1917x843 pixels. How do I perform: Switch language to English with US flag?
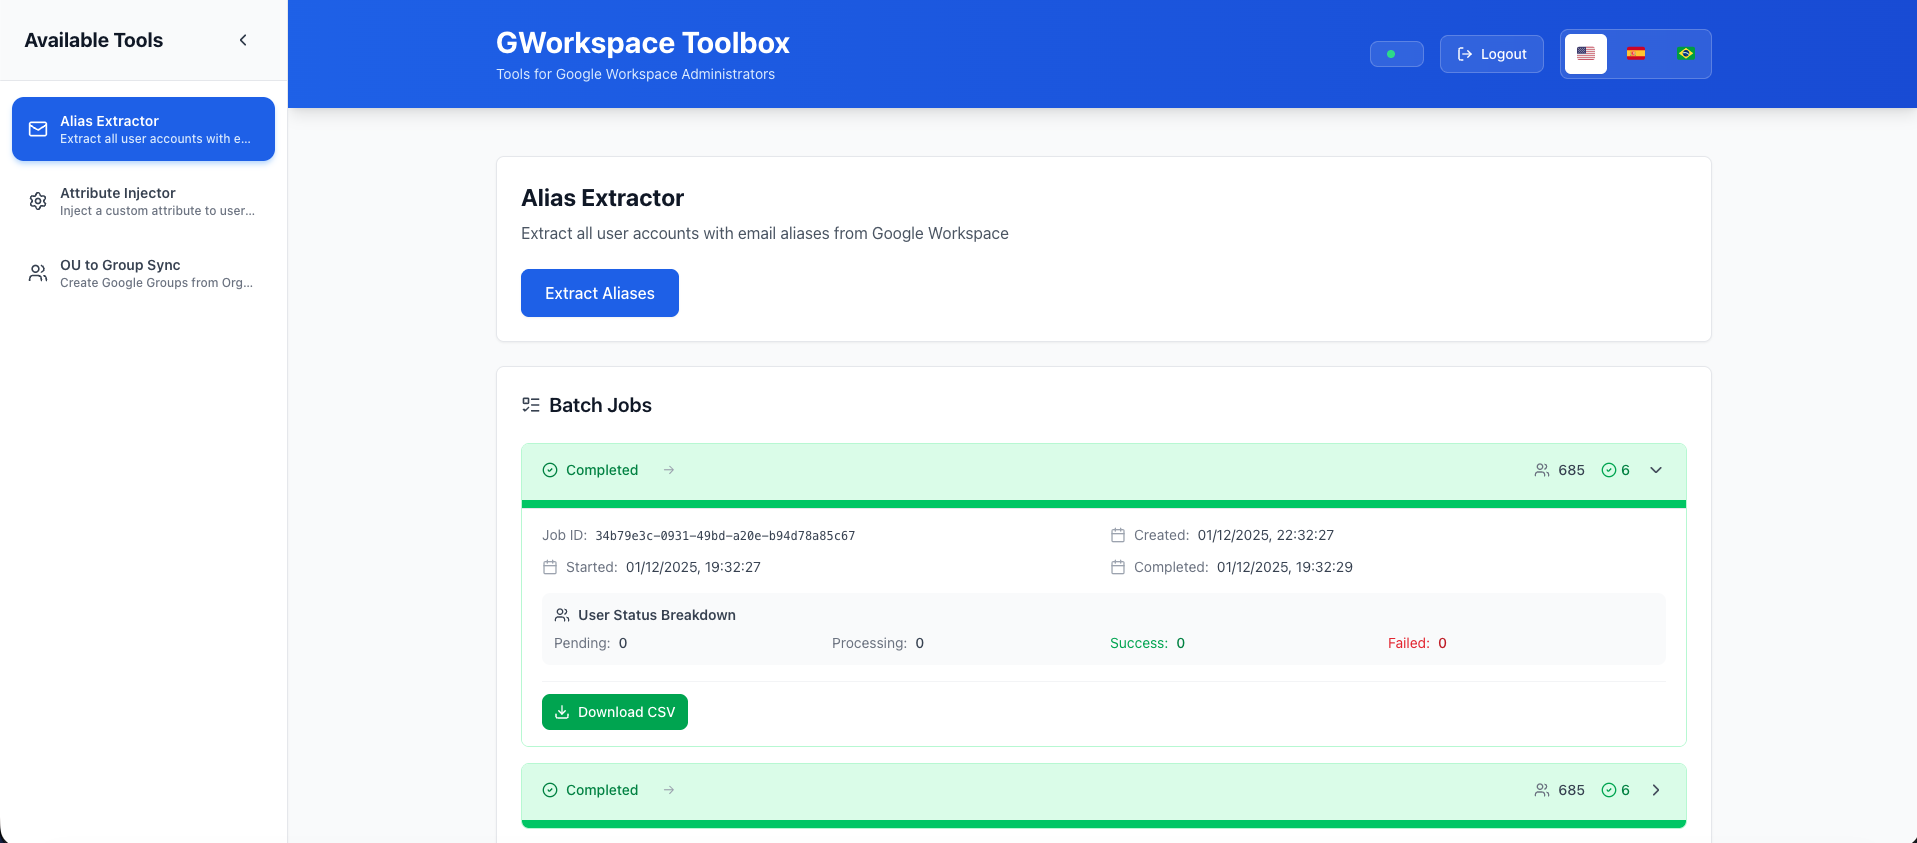[1586, 54]
